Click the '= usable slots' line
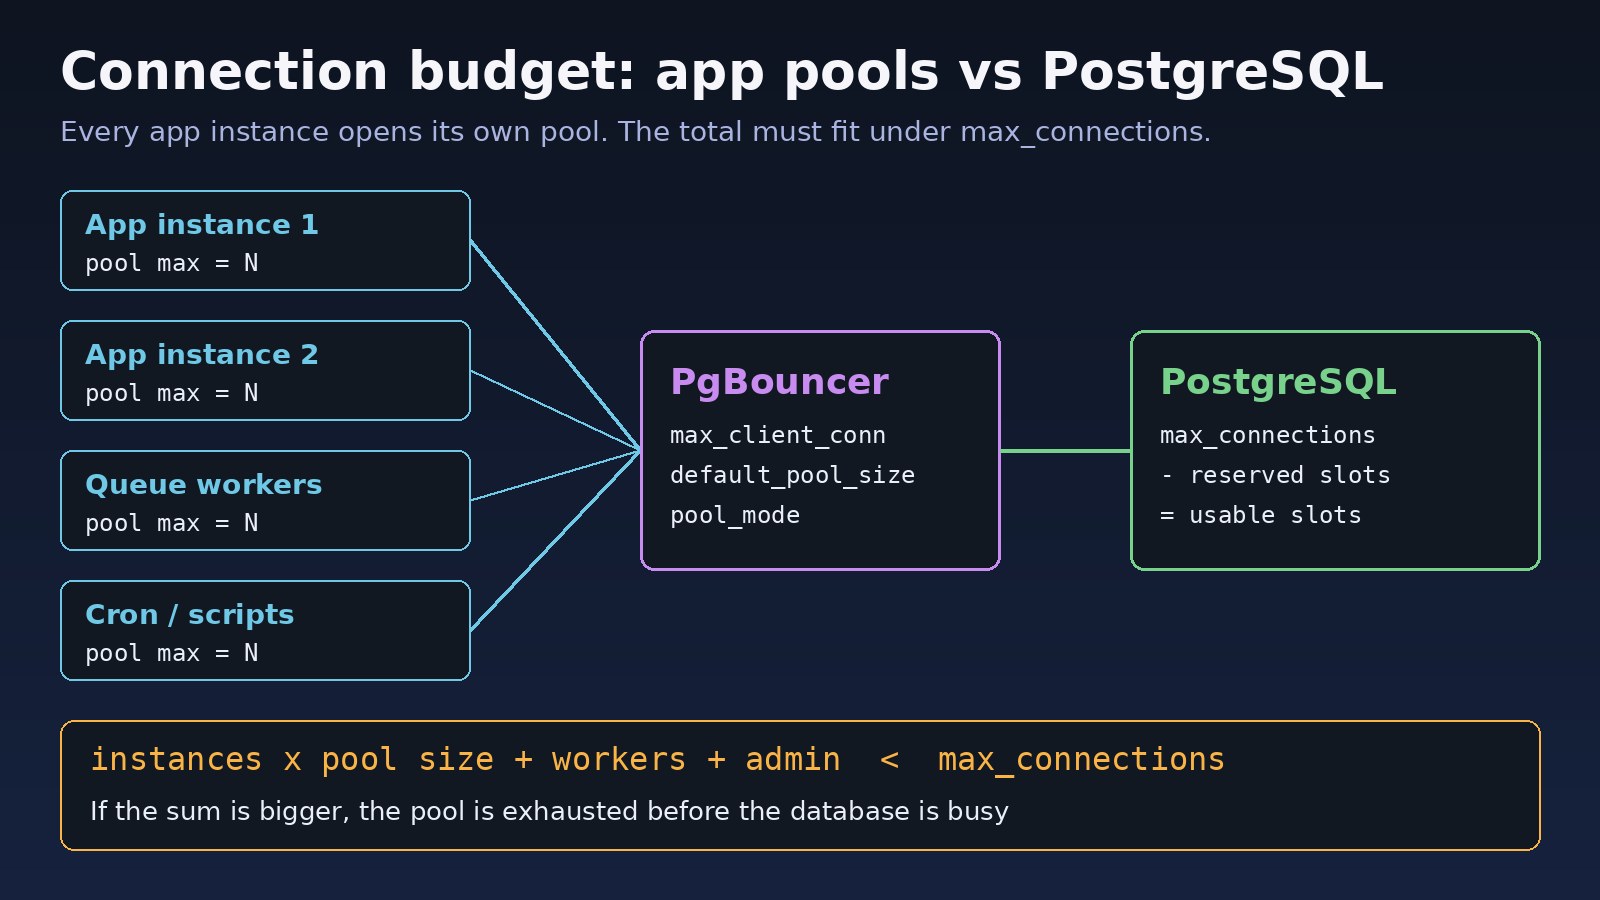This screenshot has width=1600, height=900. click(x=1261, y=516)
